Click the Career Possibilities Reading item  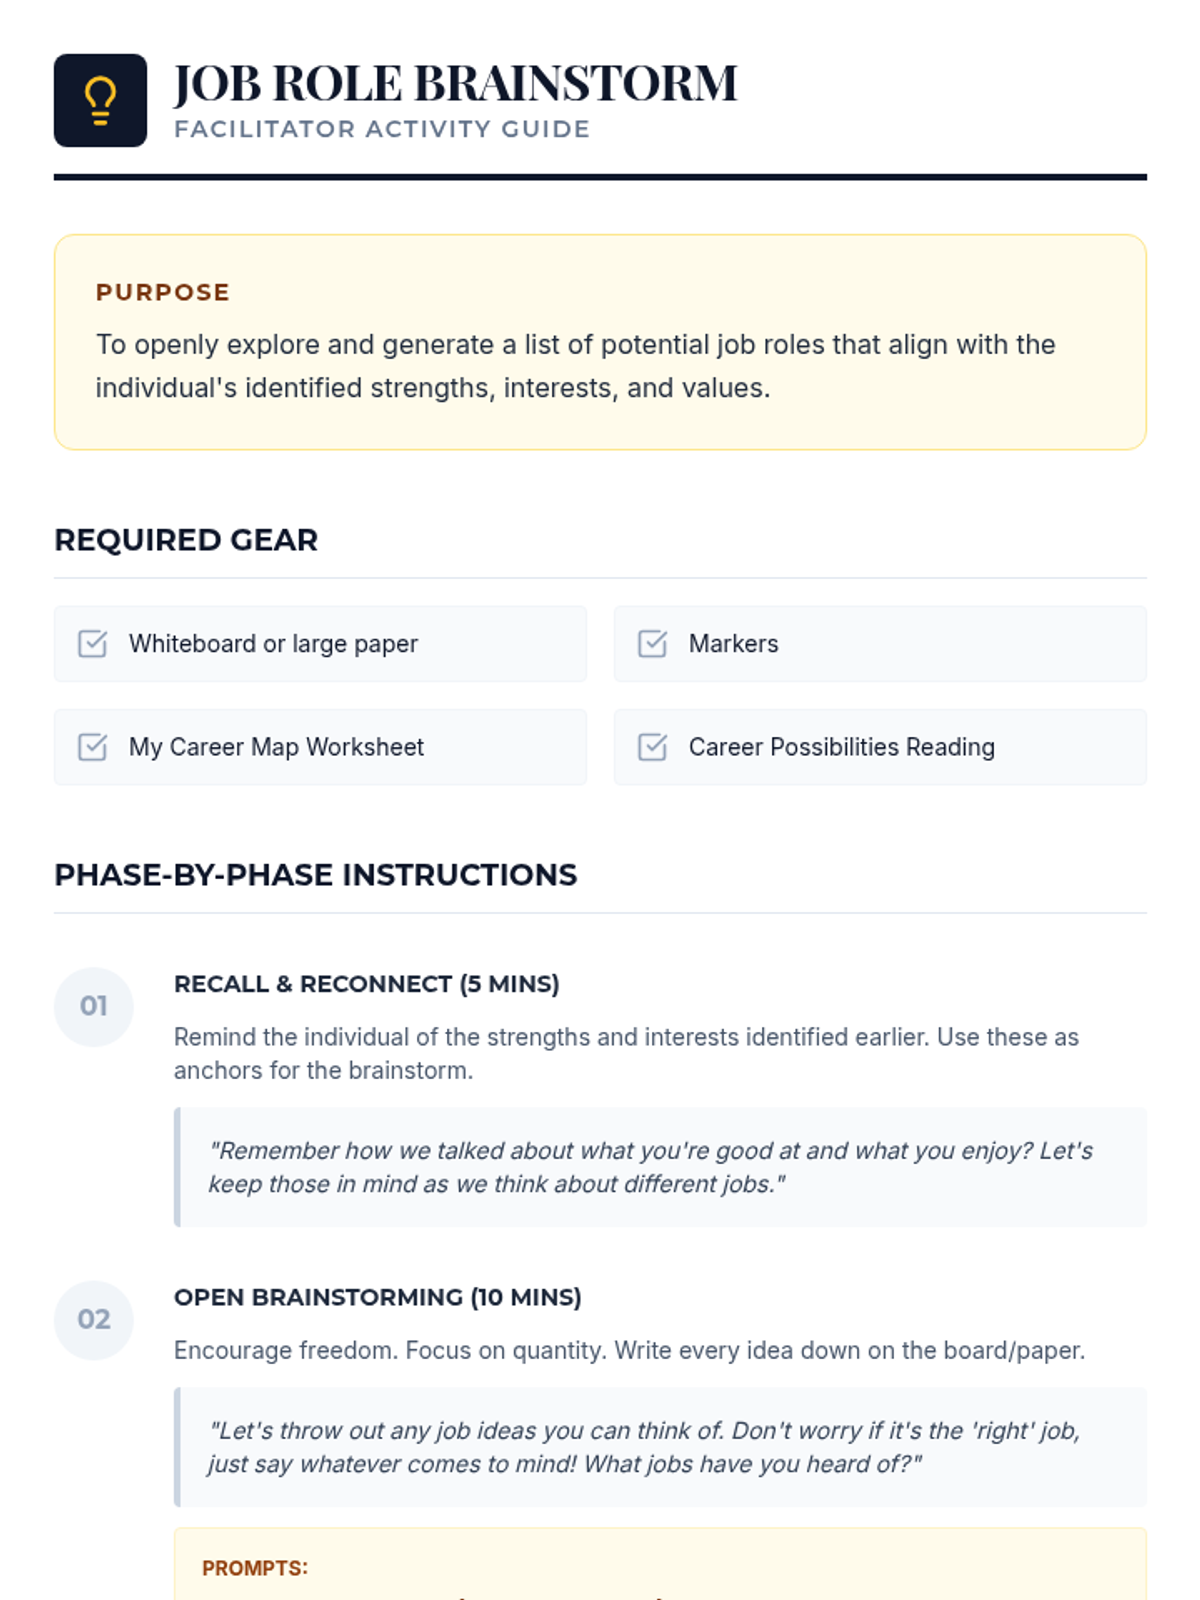[x=841, y=747]
